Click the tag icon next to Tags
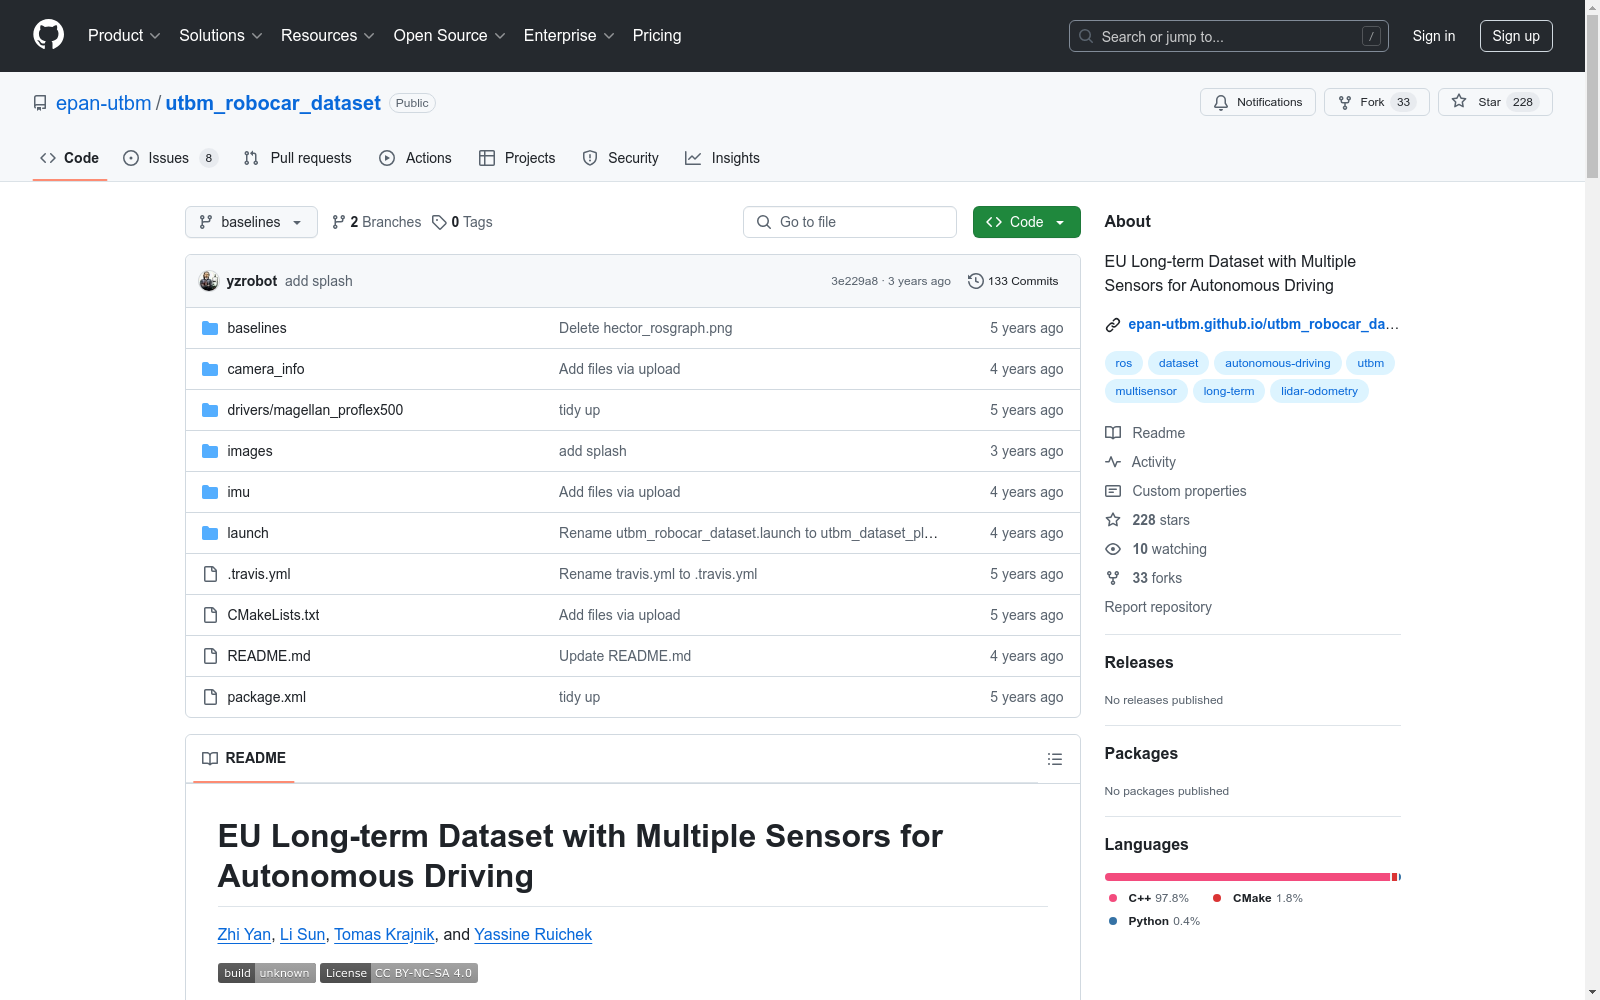 pyautogui.click(x=439, y=222)
